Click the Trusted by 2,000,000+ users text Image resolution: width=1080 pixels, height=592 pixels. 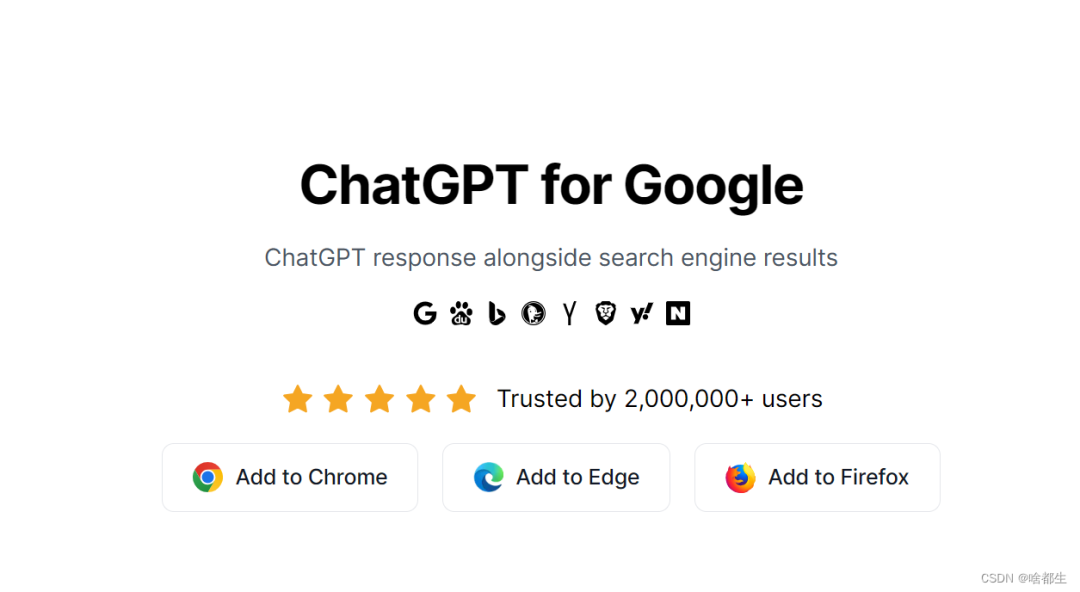[x=660, y=399]
